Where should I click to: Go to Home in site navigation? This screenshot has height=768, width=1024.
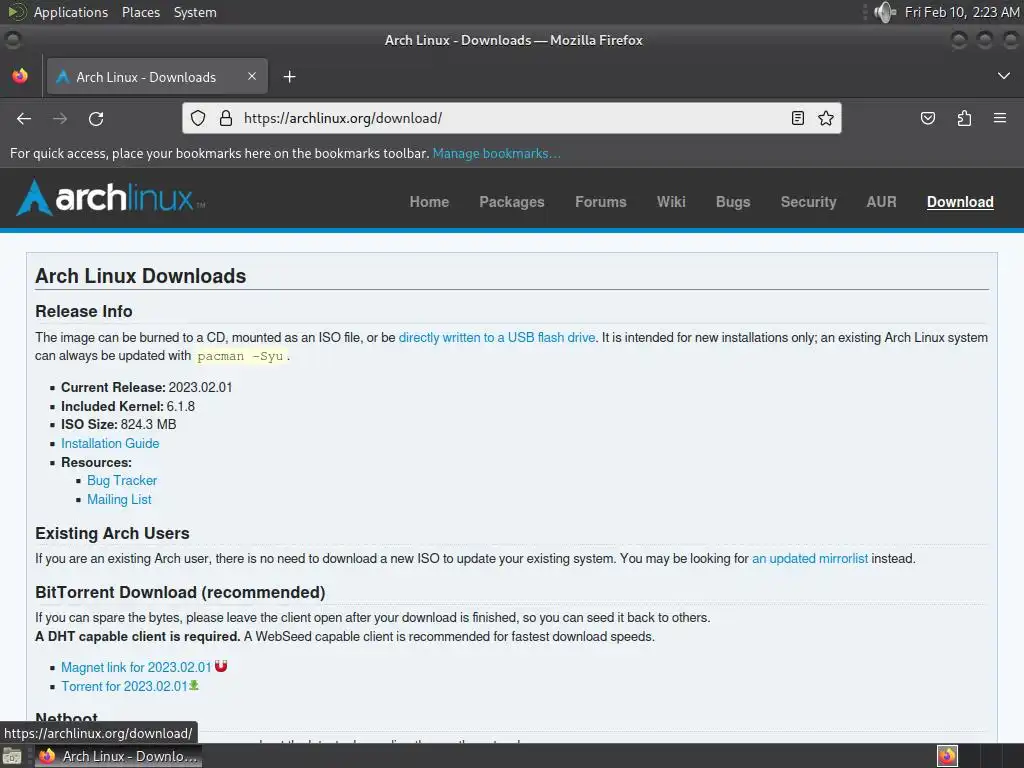(x=429, y=202)
